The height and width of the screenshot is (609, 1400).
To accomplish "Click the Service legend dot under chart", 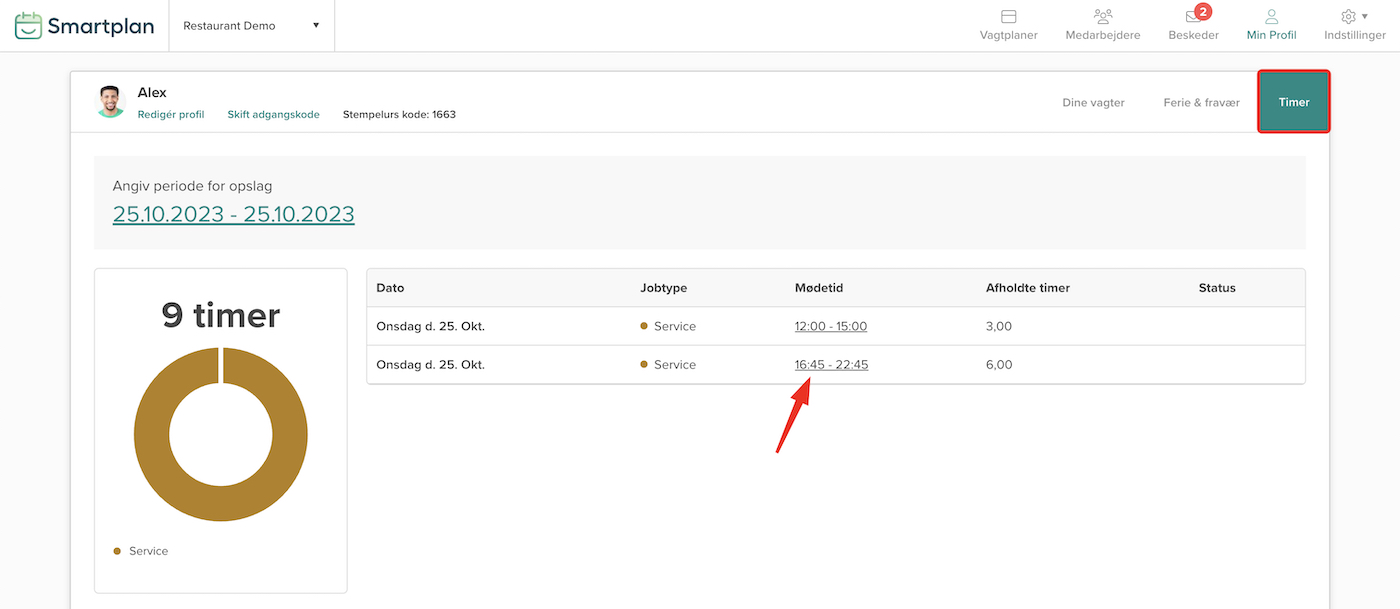I will 117,551.
